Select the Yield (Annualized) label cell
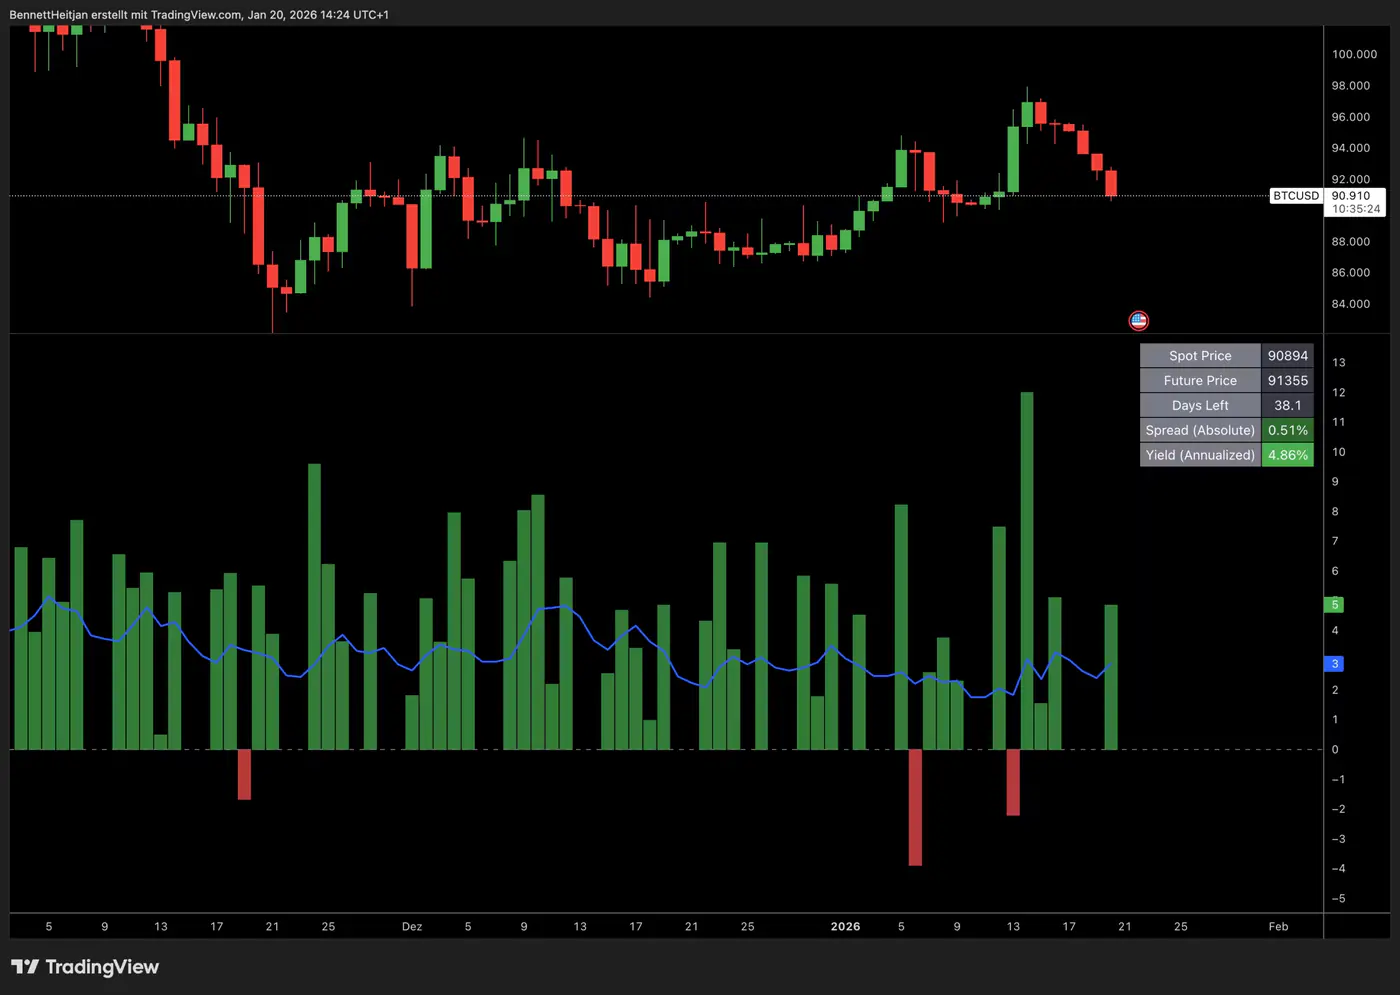The width and height of the screenshot is (1400, 995). (1200, 455)
